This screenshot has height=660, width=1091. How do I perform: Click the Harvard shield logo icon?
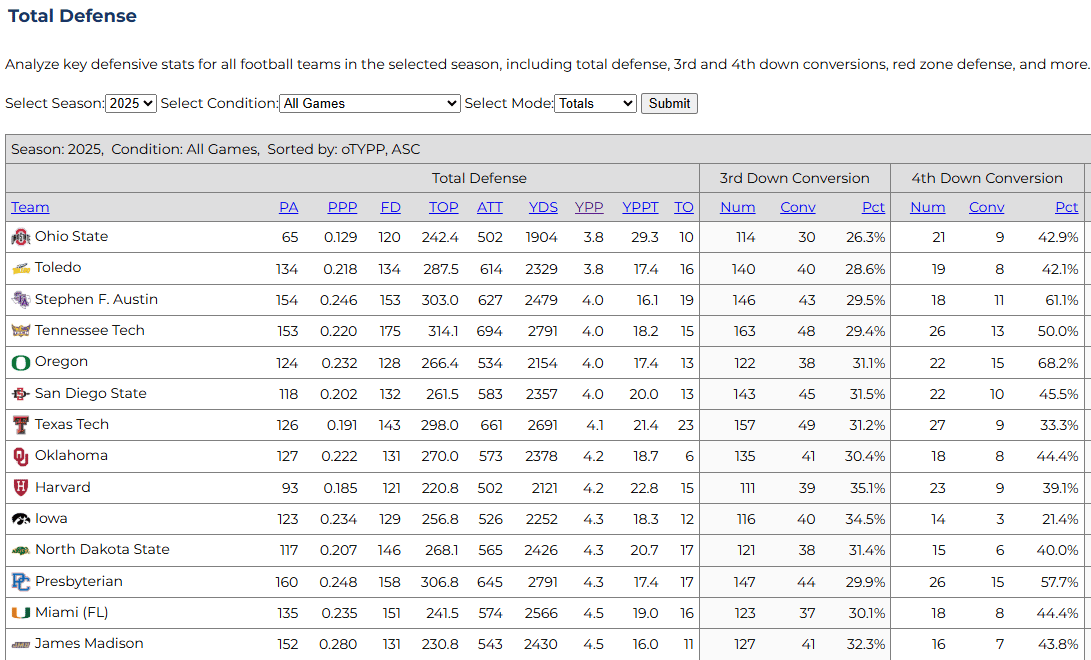tap(20, 488)
